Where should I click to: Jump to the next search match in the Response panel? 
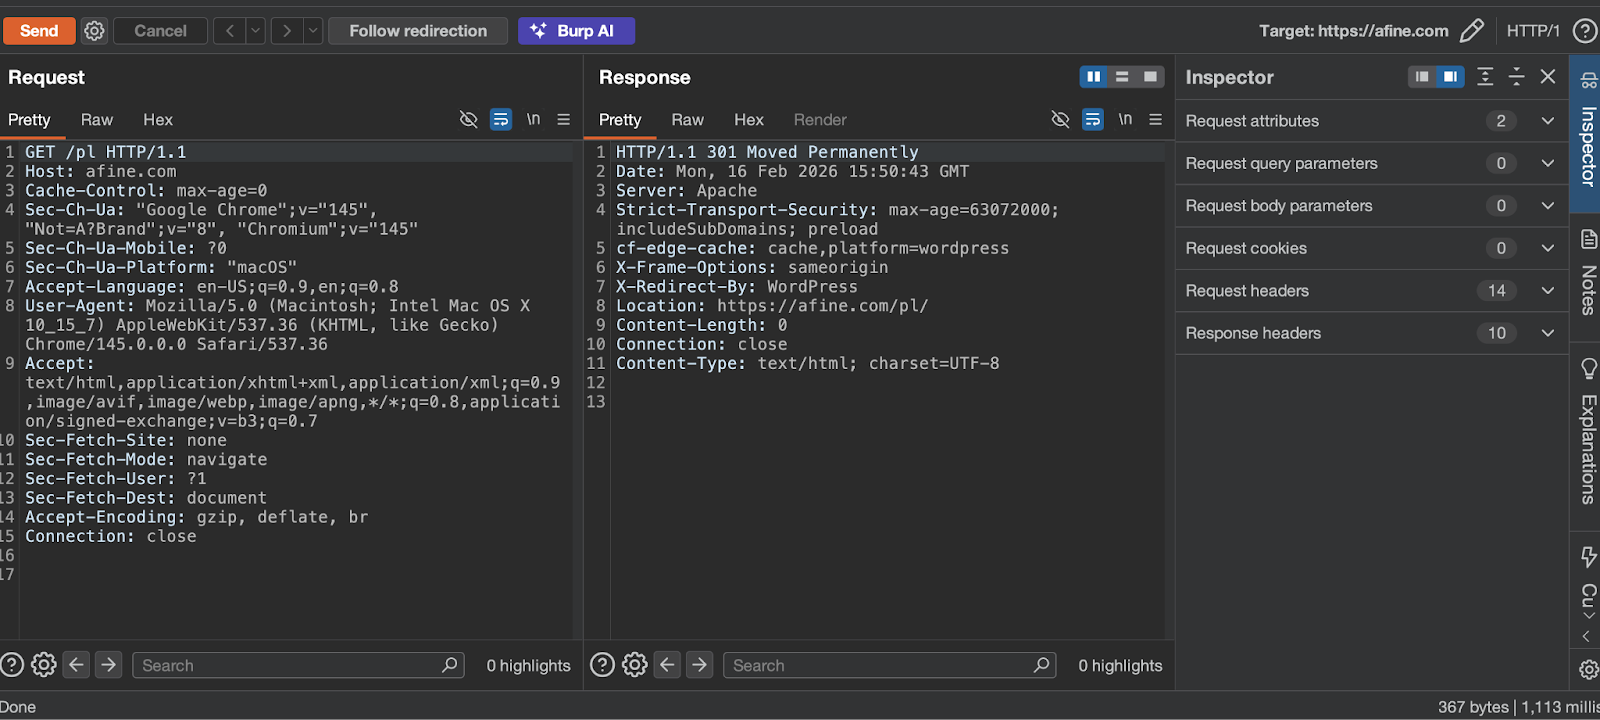tap(700, 664)
